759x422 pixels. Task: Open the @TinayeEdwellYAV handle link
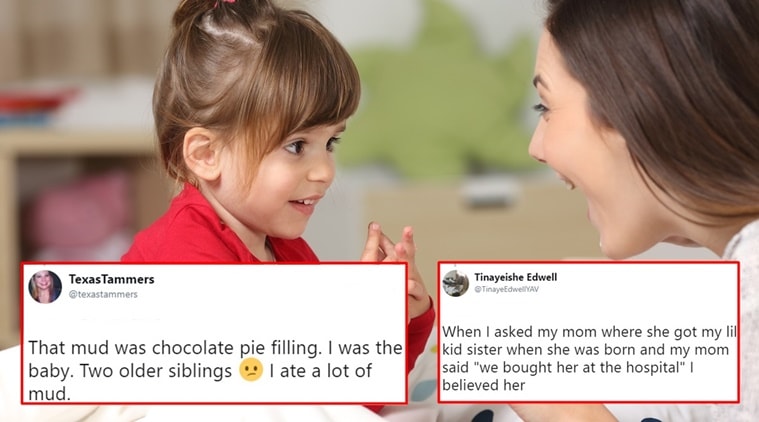pyautogui.click(x=506, y=289)
